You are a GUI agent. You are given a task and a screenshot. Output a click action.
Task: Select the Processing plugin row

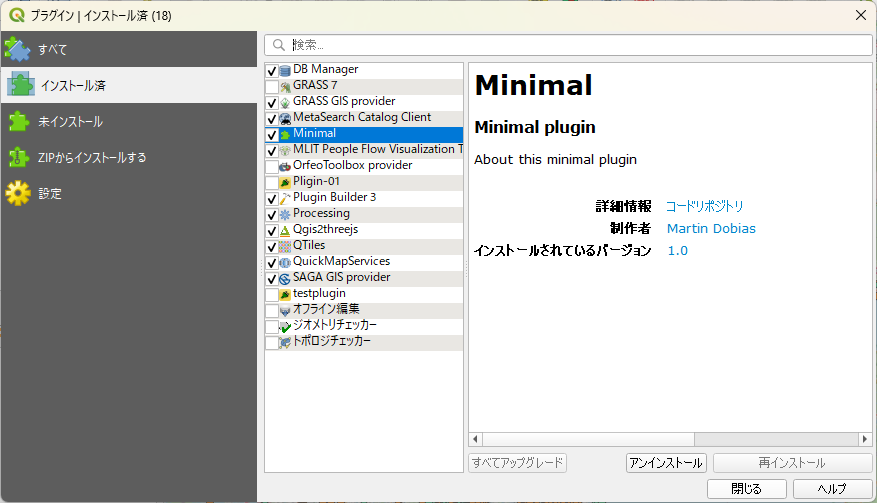point(364,215)
